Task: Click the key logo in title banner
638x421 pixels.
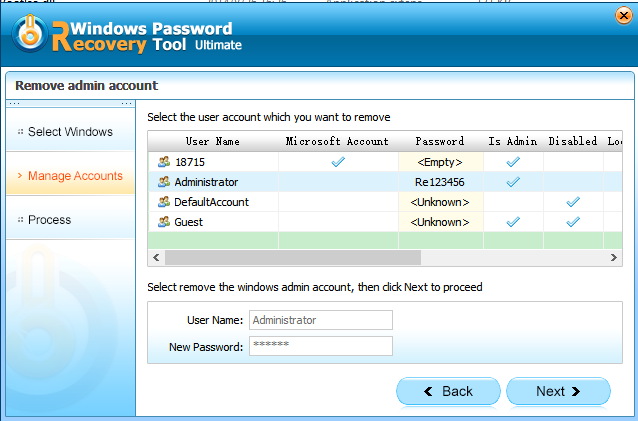Action: click(x=30, y=34)
